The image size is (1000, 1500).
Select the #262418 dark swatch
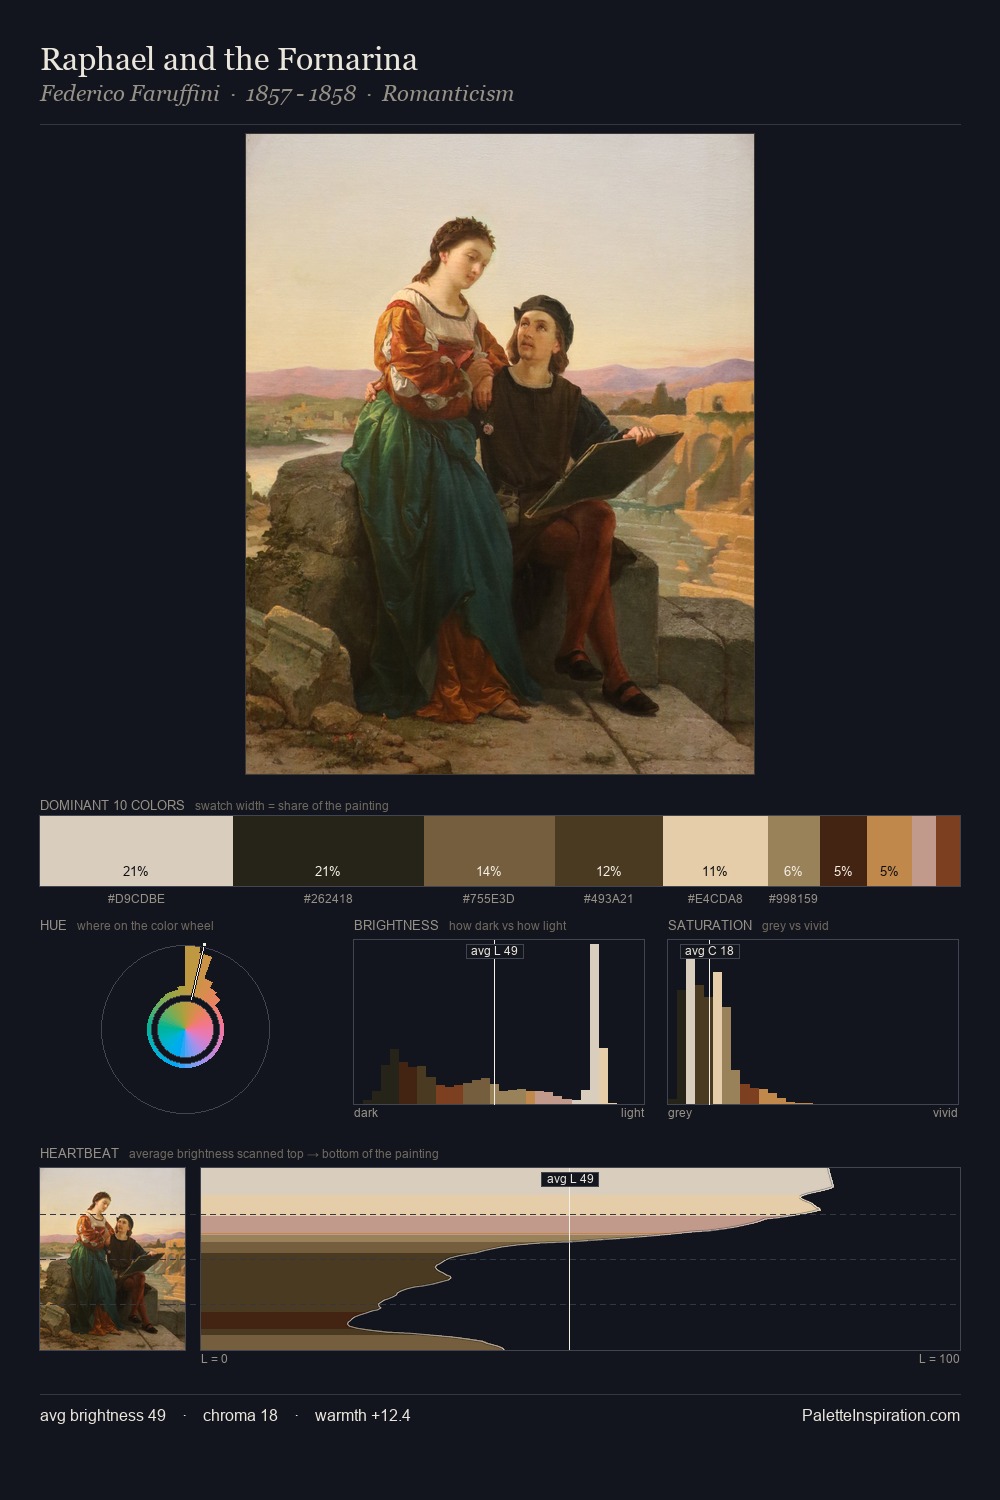(328, 851)
